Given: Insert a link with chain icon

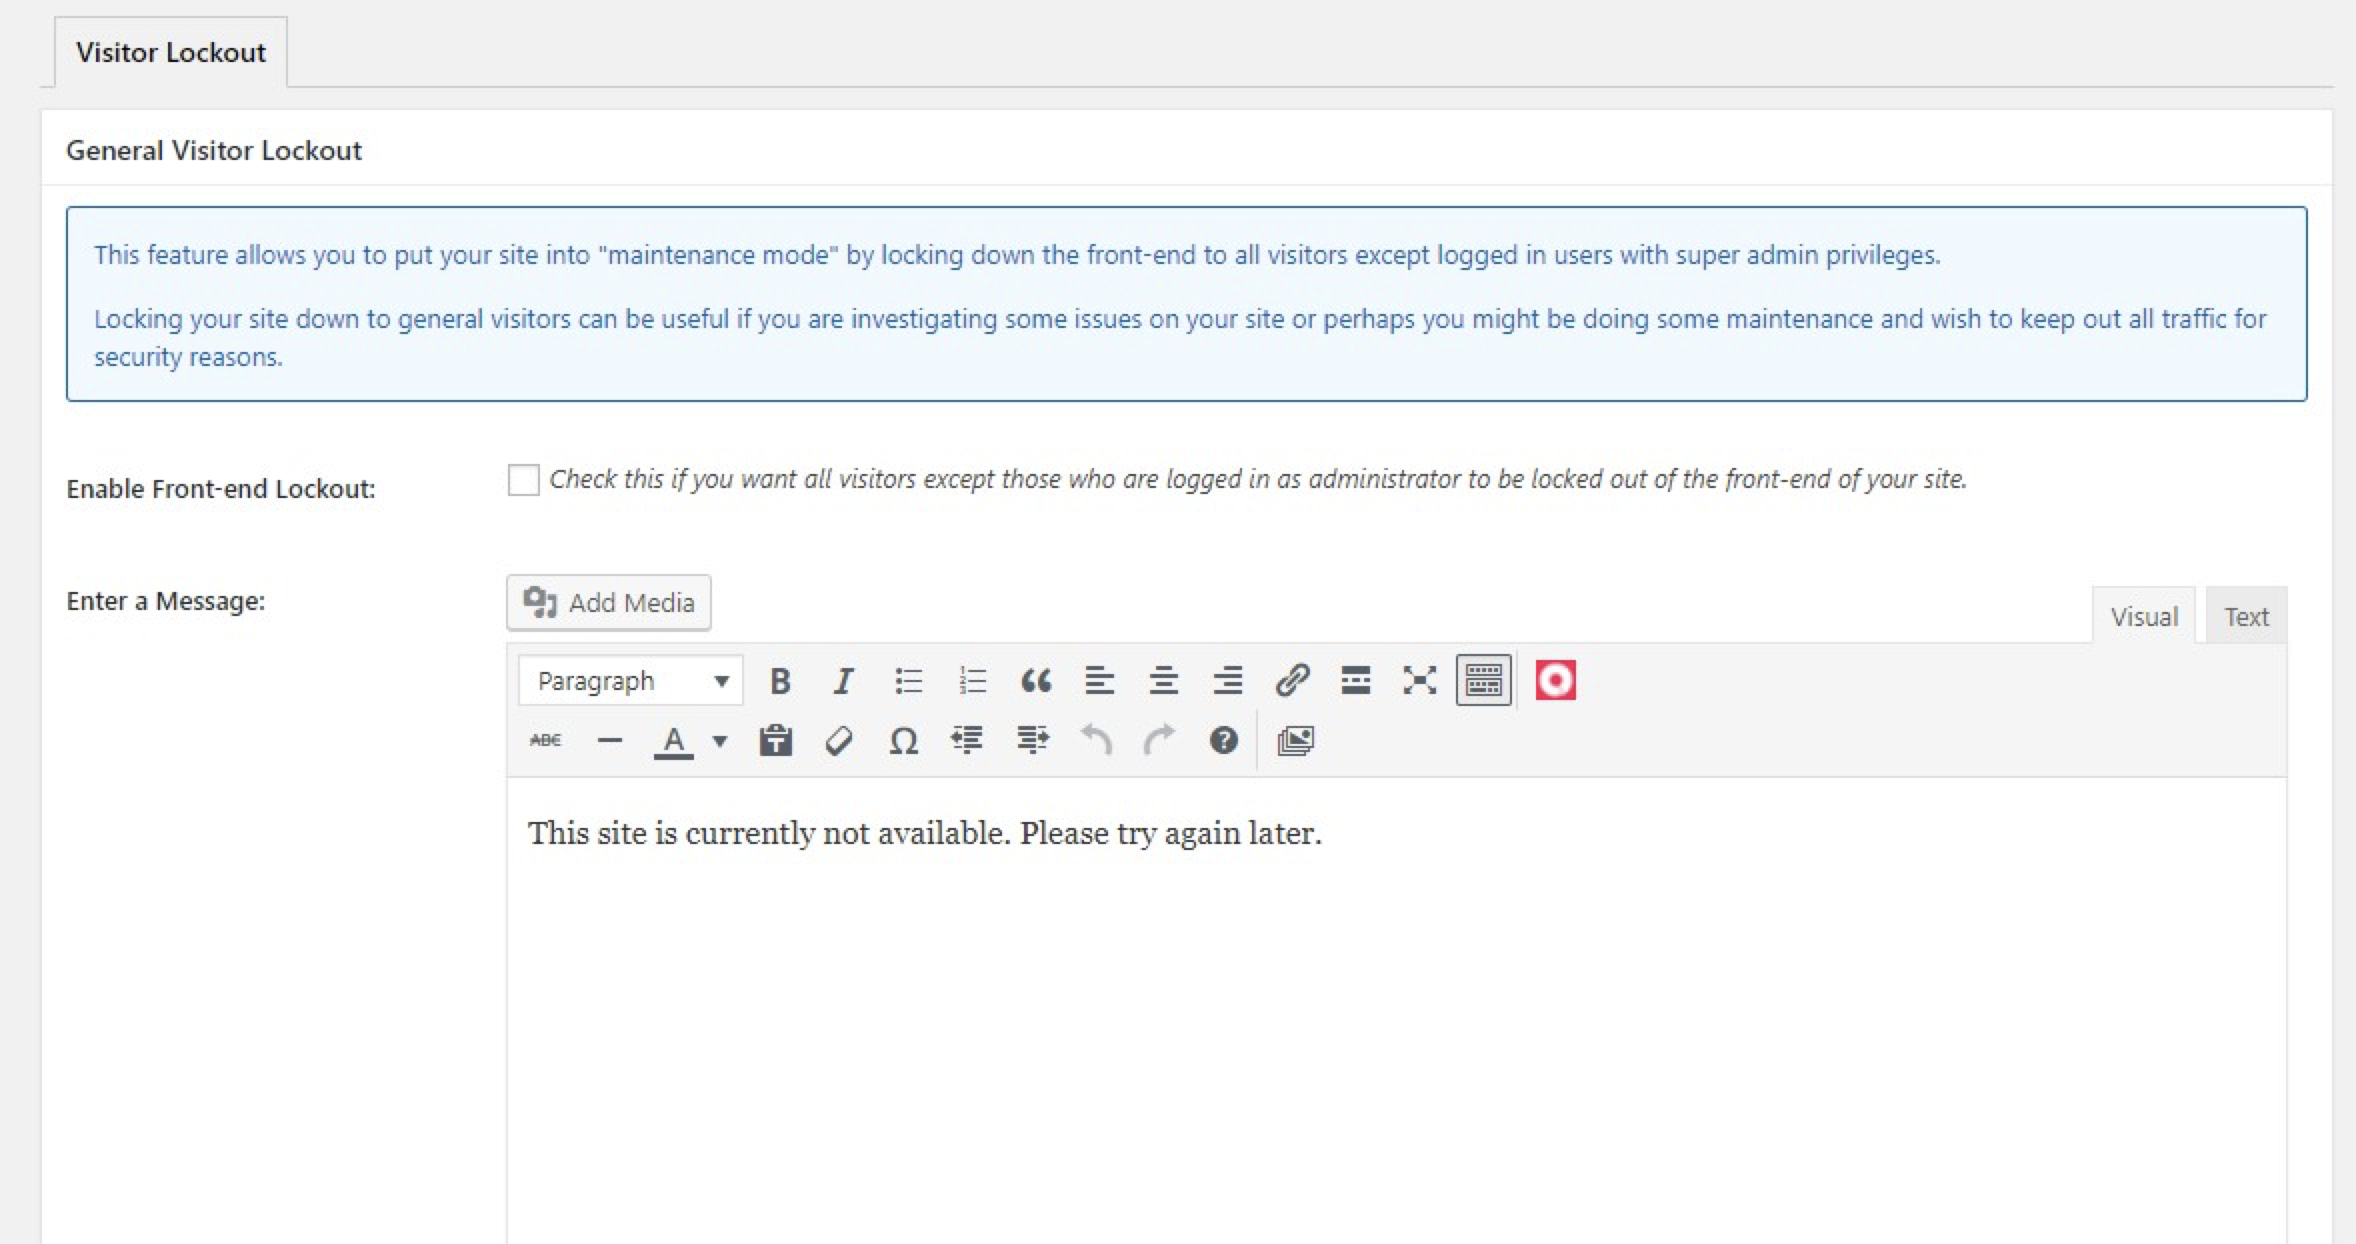Looking at the screenshot, I should click(1292, 681).
